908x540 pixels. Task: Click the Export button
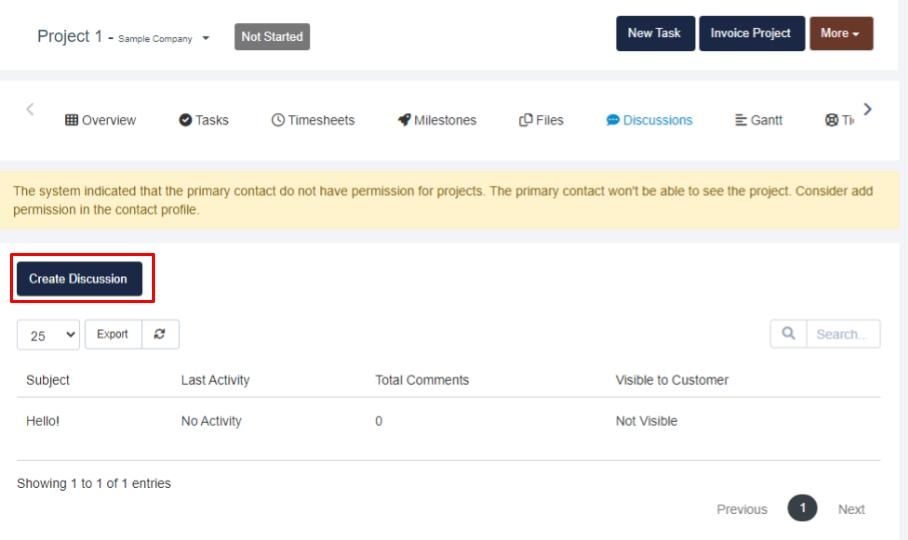pos(112,335)
